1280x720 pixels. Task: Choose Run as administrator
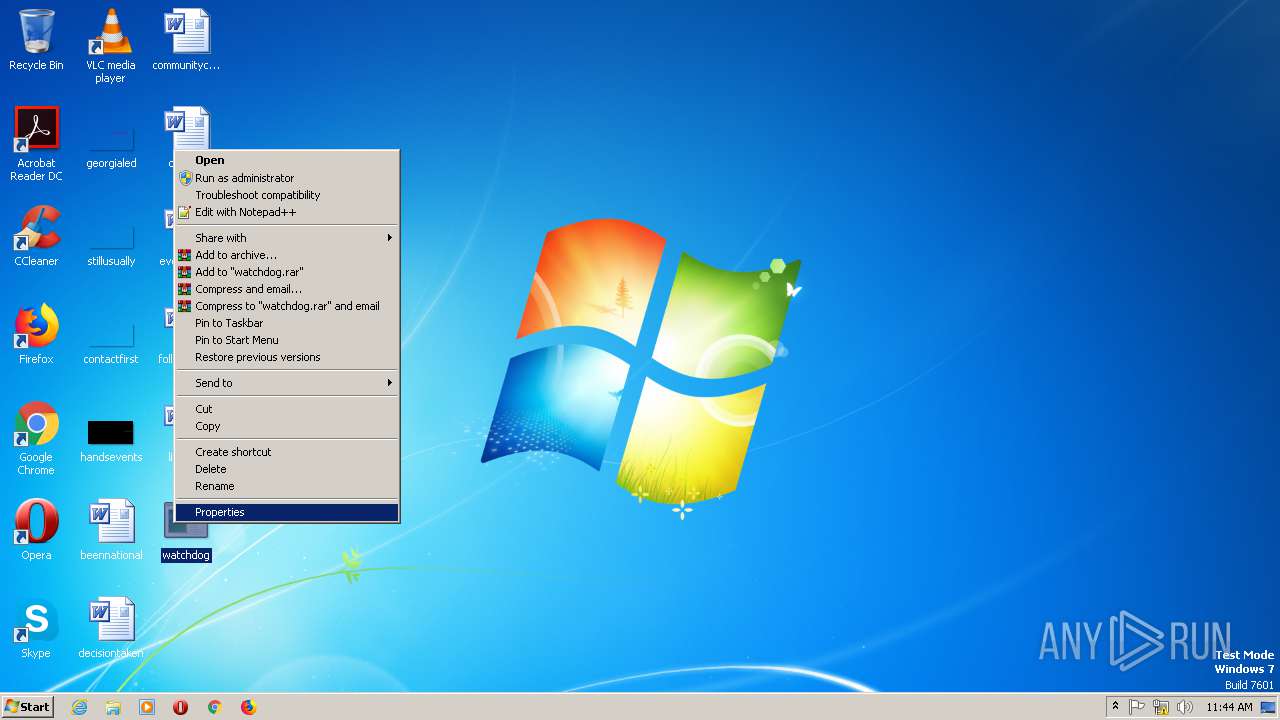point(287,178)
